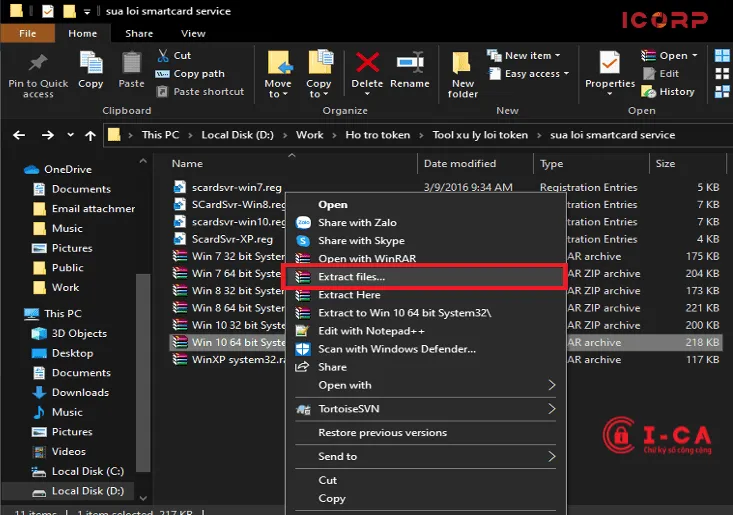Expand TortoiseSVN submenu
733x515 pixels.
425,409
